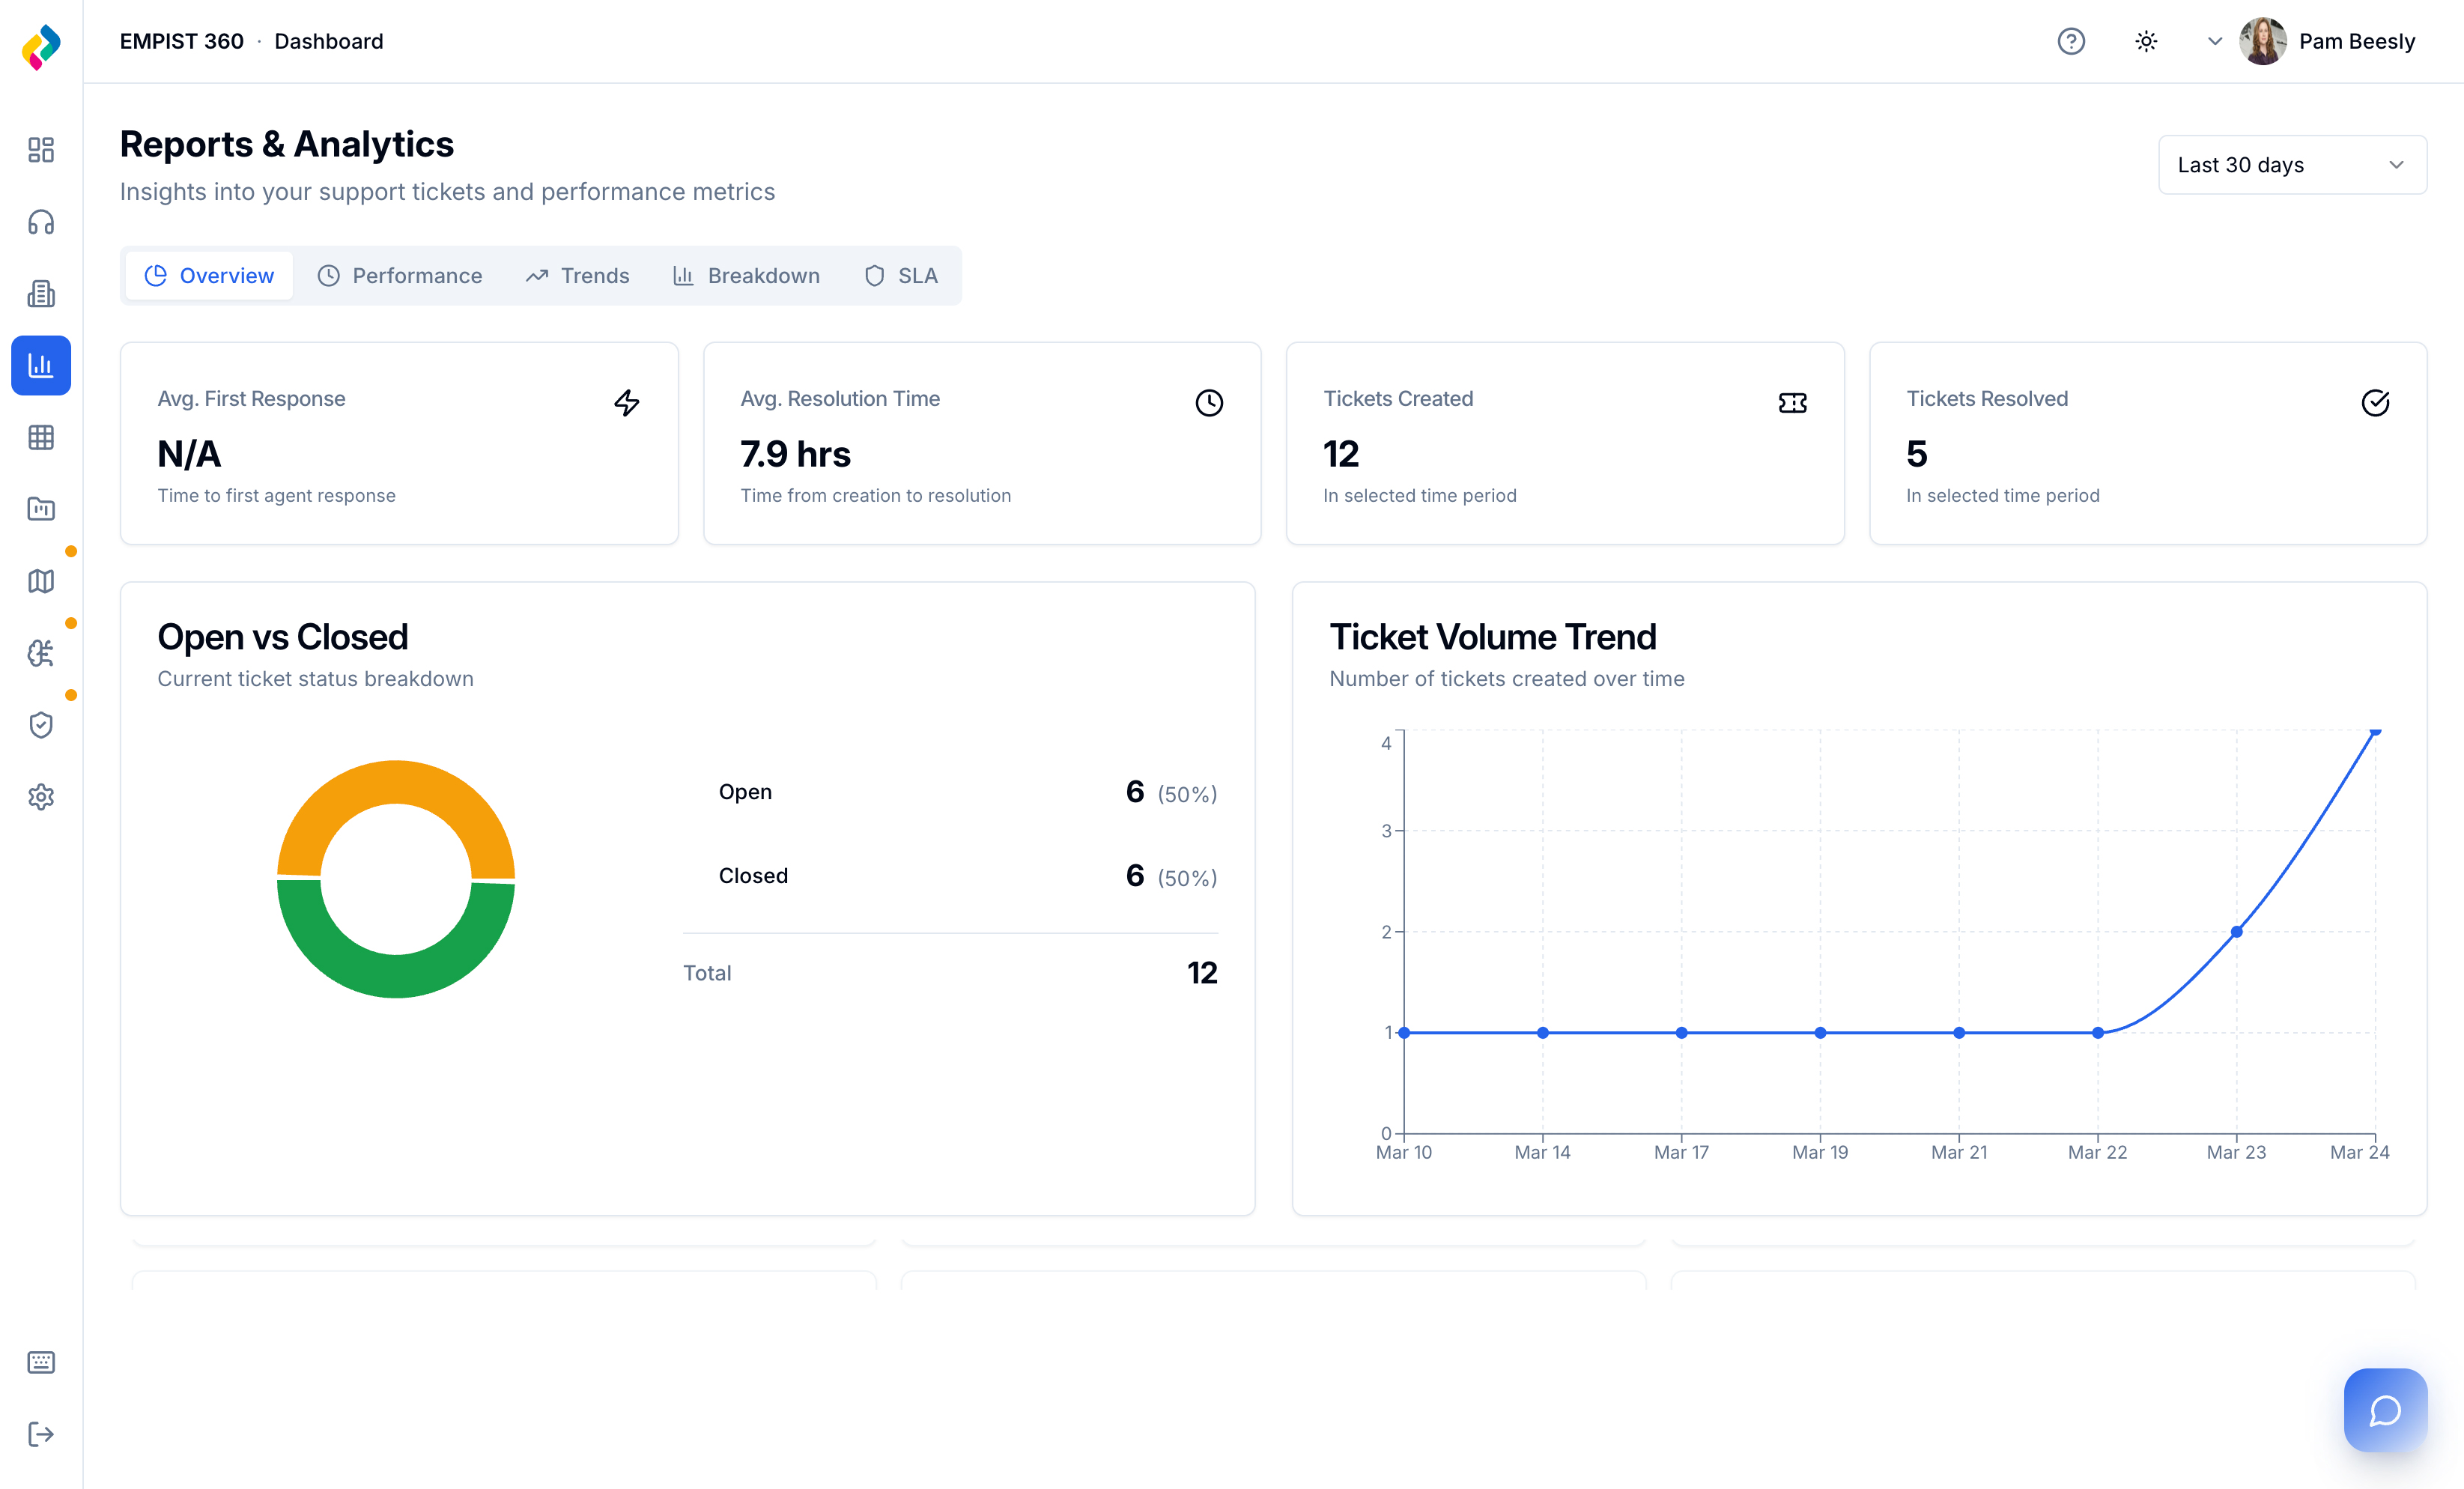Open the SLA tab
Image resolution: width=2464 pixels, height=1489 pixels.
900,276
